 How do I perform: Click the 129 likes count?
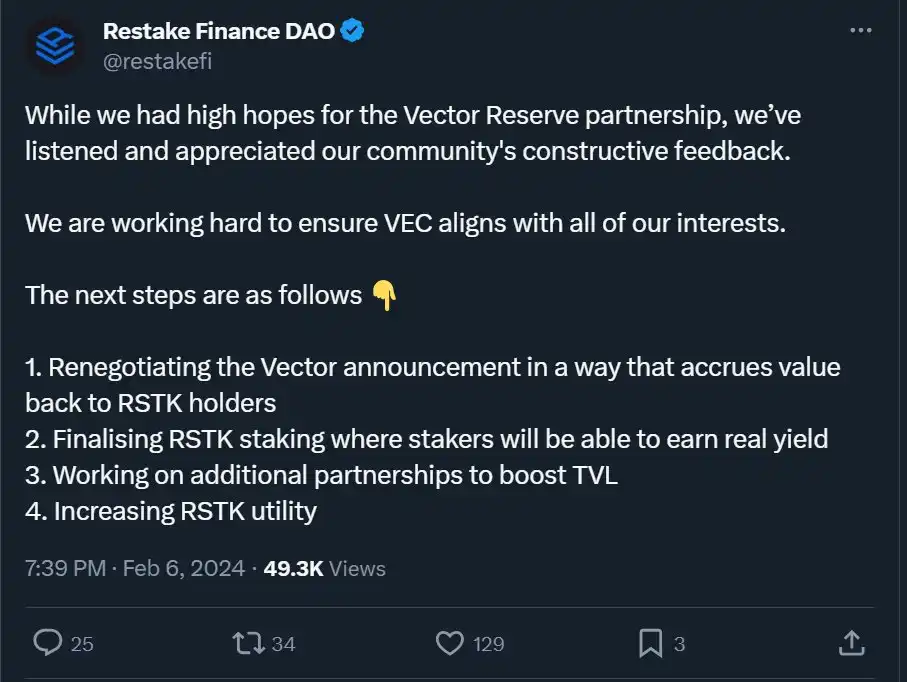coord(488,644)
